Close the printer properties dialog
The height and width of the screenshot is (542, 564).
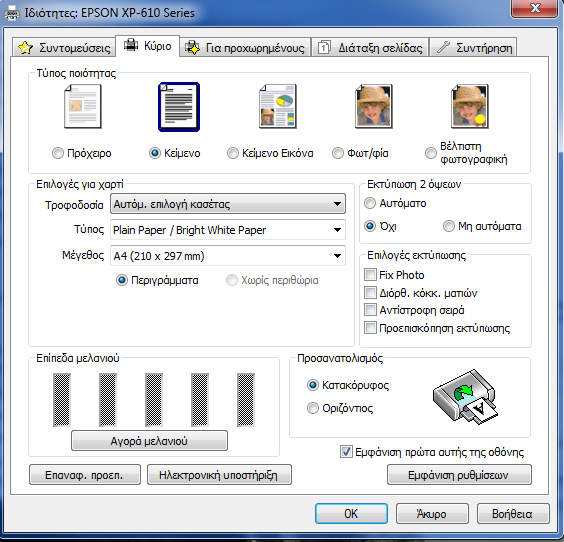[x=535, y=8]
